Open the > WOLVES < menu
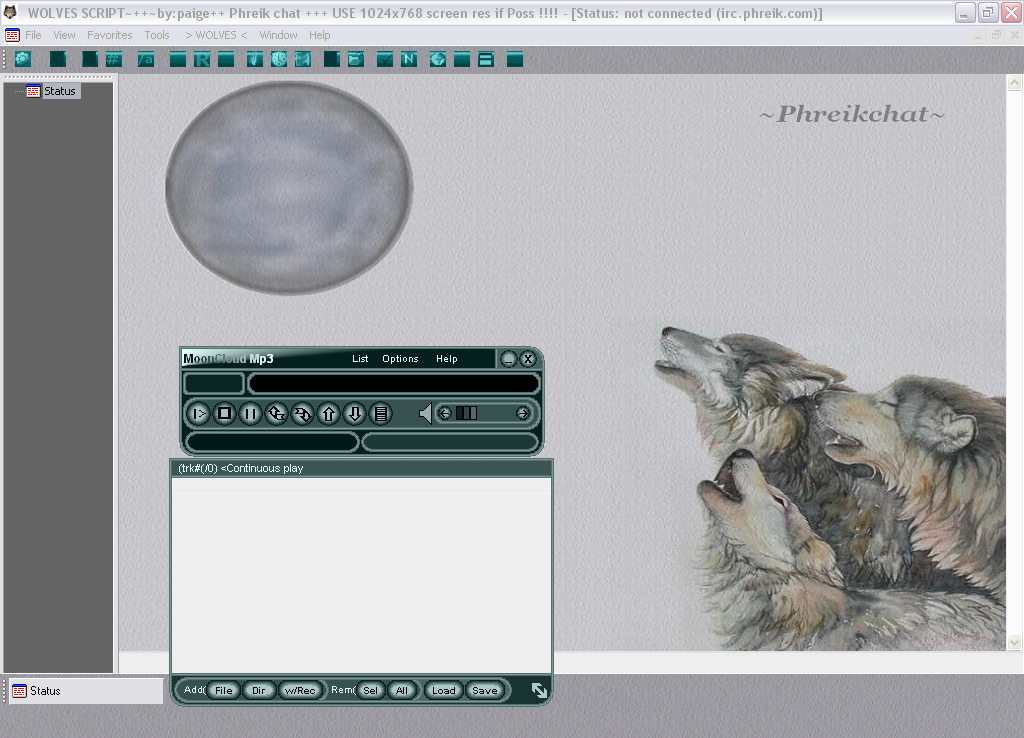Screen dimensions: 1024x738 [x=216, y=35]
